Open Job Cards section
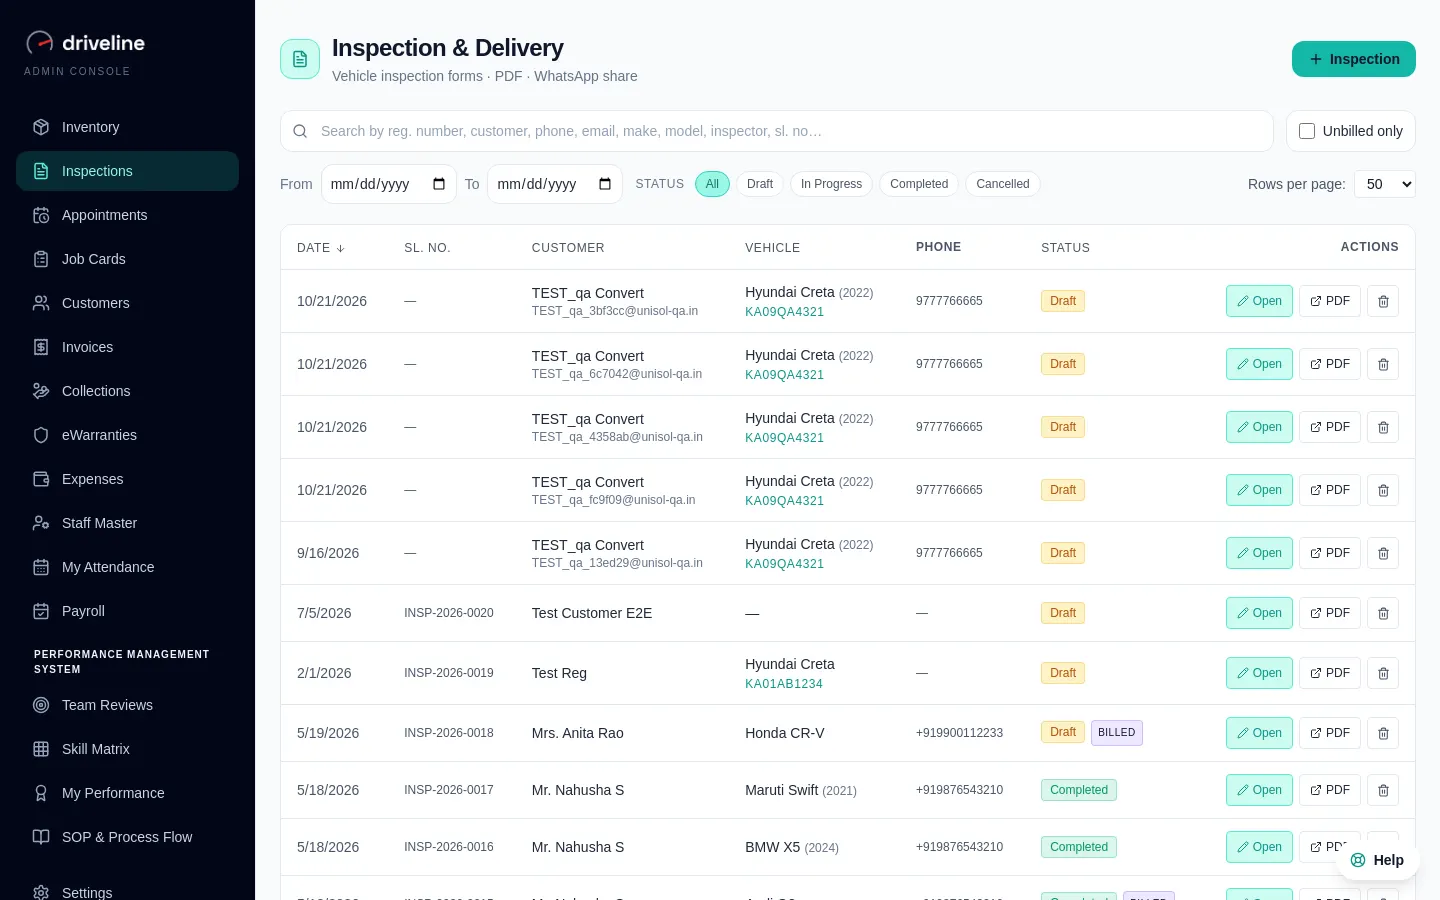The image size is (1440, 900). tap(127, 259)
